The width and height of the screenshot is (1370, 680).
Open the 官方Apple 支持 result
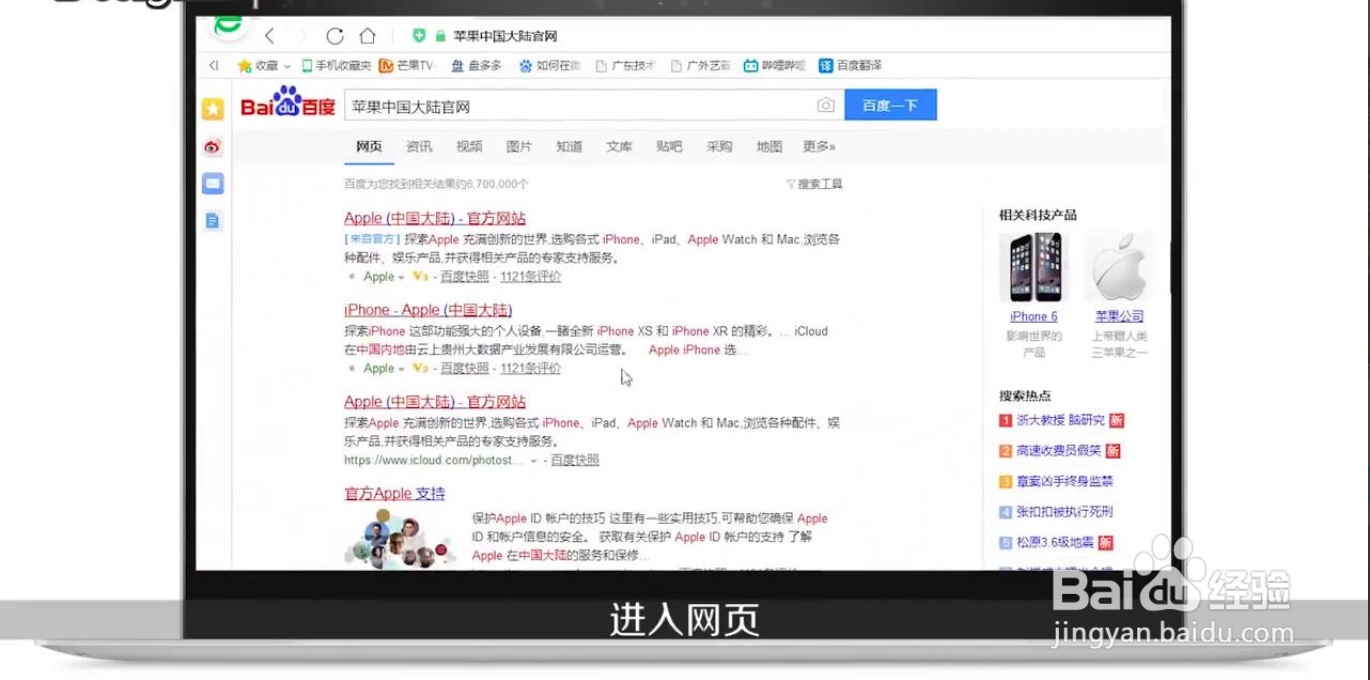[x=395, y=494]
